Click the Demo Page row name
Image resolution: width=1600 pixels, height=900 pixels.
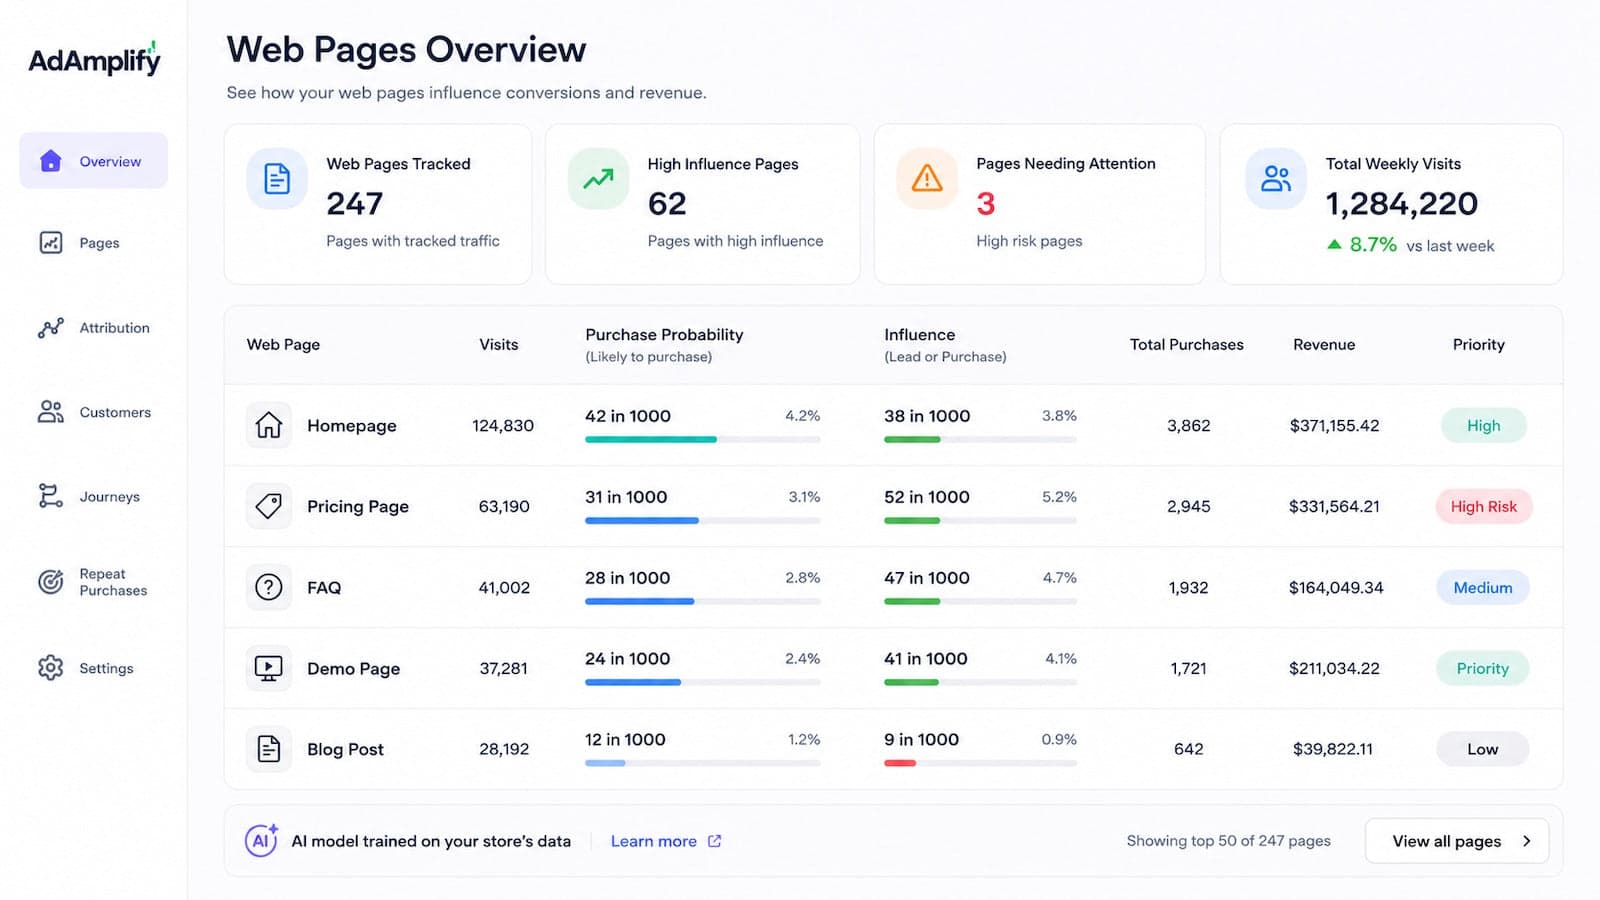point(353,668)
